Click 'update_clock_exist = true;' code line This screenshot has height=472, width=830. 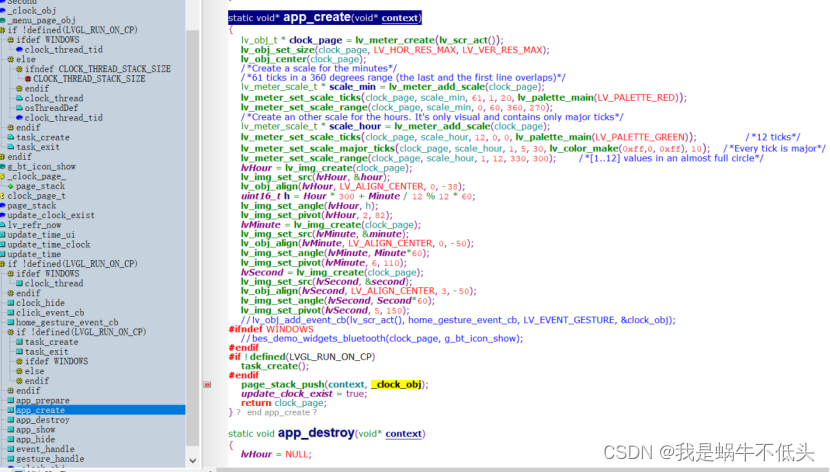pyautogui.click(x=304, y=394)
